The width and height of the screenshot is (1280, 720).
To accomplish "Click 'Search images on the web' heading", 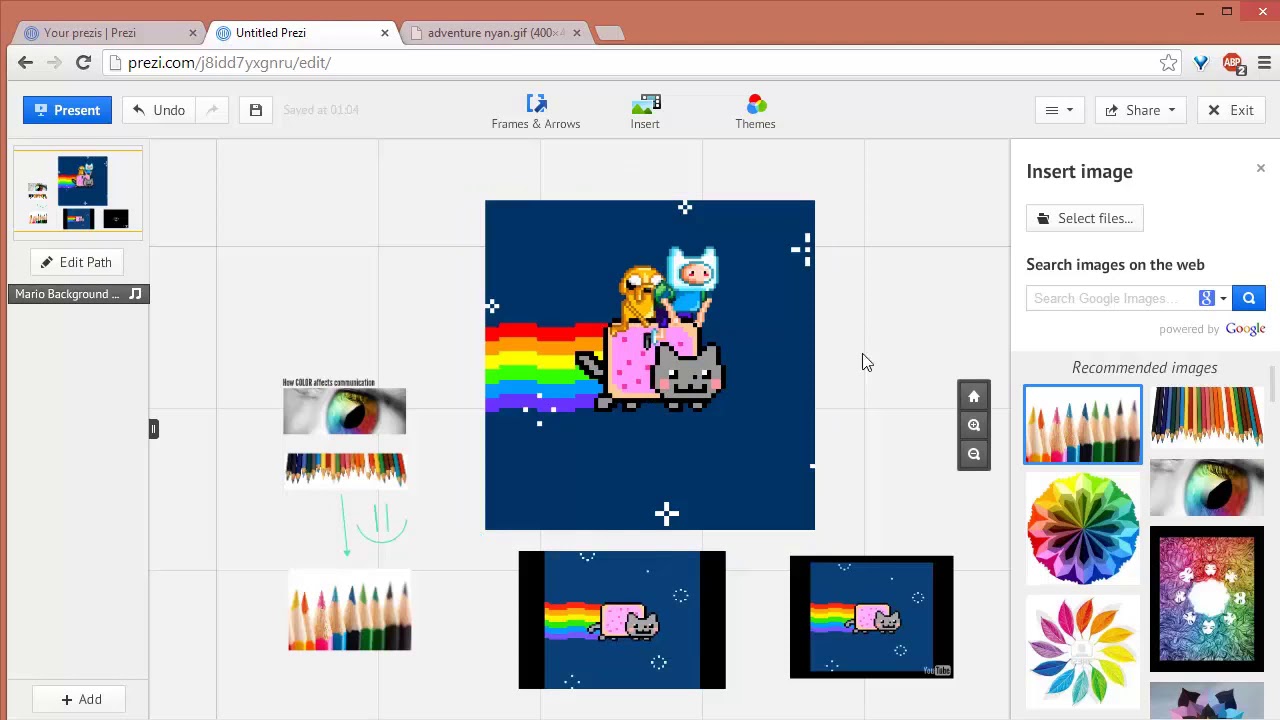I will (x=1115, y=265).
